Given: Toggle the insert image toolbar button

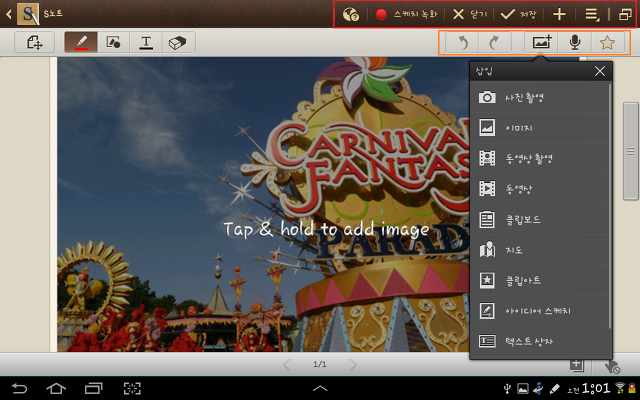Looking at the screenshot, I should (x=541, y=42).
